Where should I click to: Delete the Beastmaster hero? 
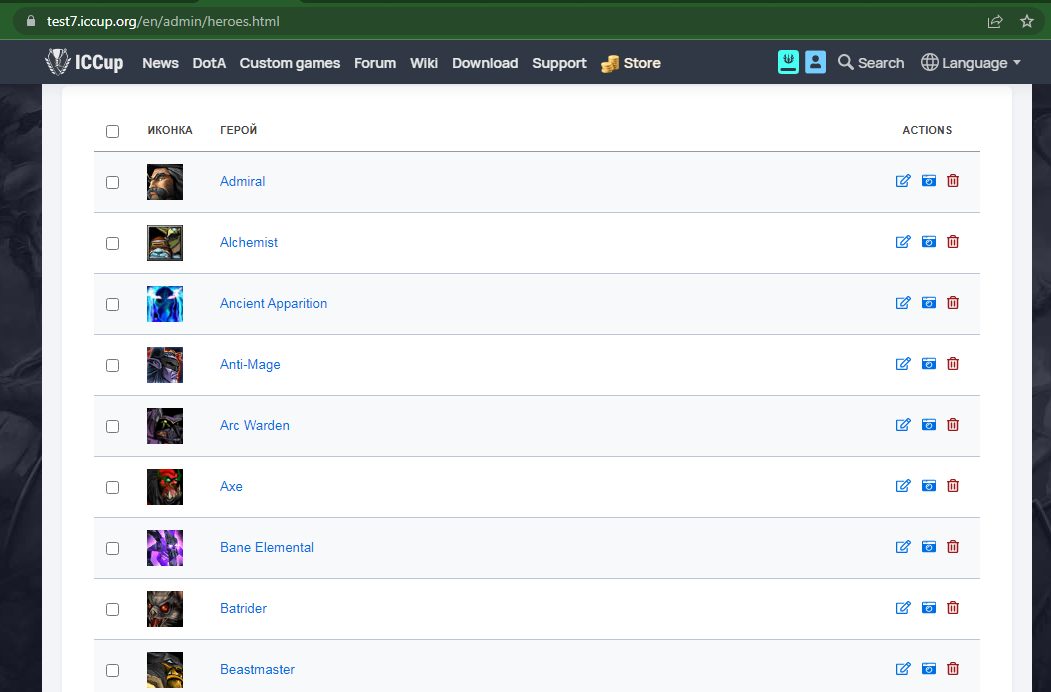click(x=952, y=669)
